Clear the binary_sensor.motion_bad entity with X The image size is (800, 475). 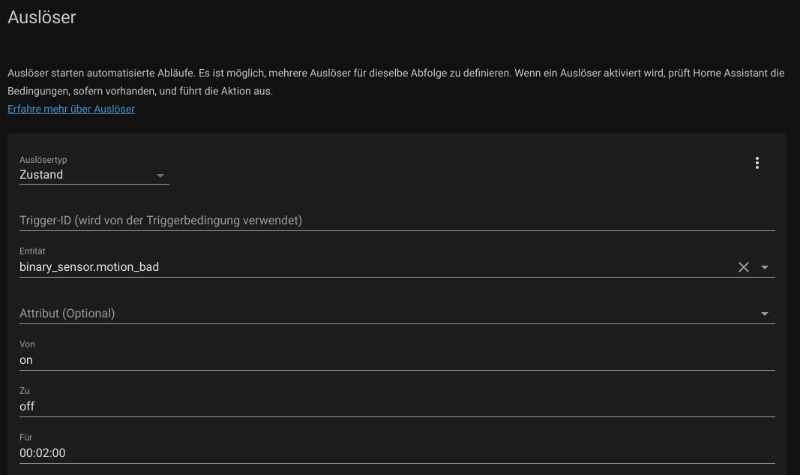pos(743,267)
